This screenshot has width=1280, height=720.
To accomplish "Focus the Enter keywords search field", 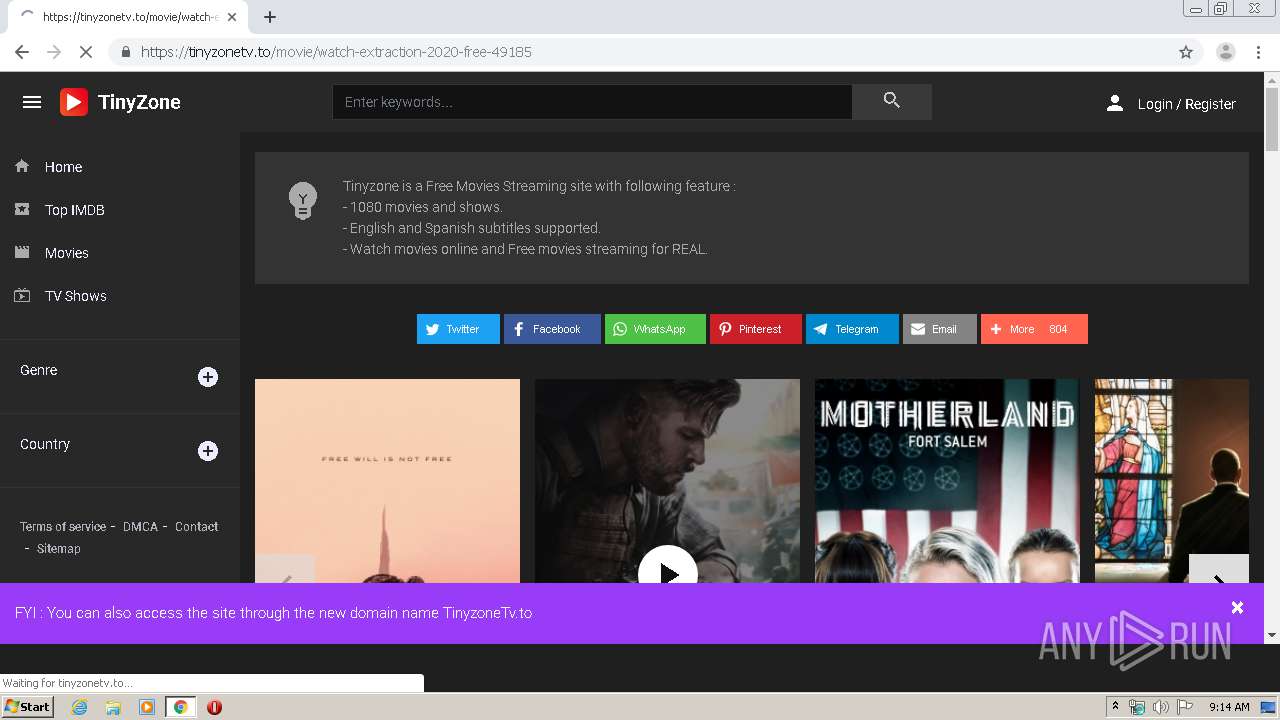I will (x=592, y=102).
